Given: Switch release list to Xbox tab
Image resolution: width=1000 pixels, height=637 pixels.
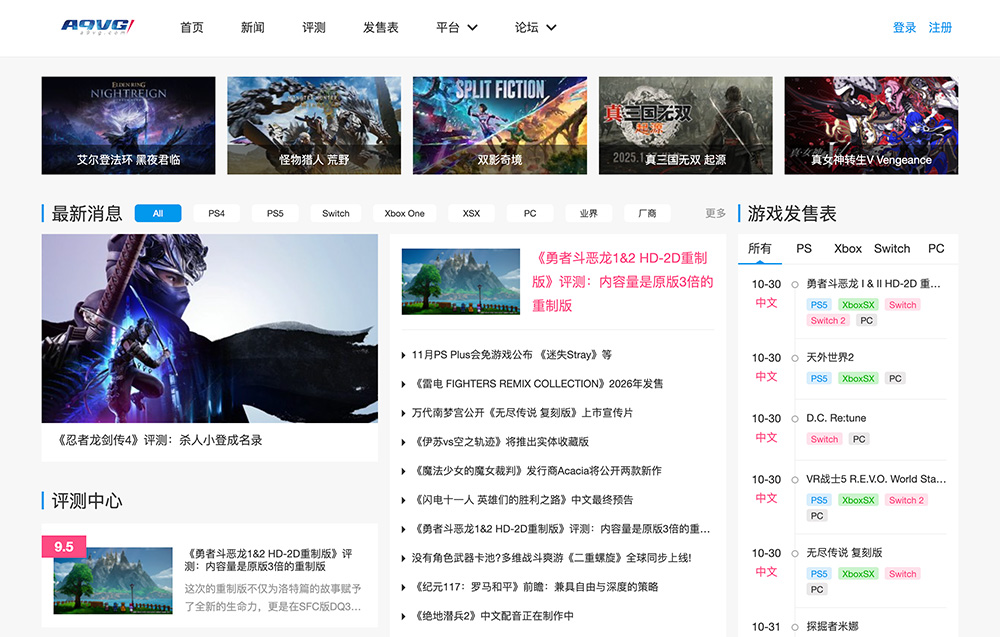Looking at the screenshot, I should tap(848, 248).
